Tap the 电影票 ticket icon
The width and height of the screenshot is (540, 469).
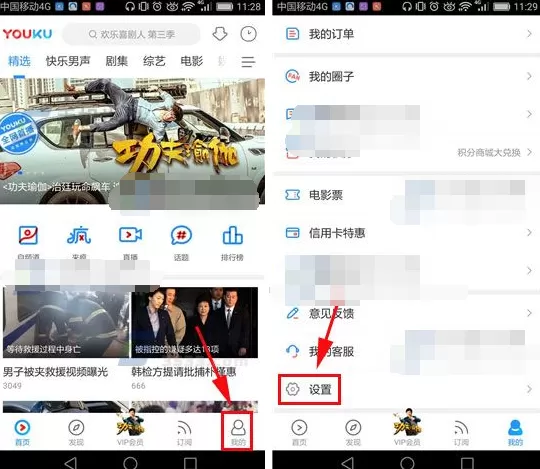(x=292, y=195)
